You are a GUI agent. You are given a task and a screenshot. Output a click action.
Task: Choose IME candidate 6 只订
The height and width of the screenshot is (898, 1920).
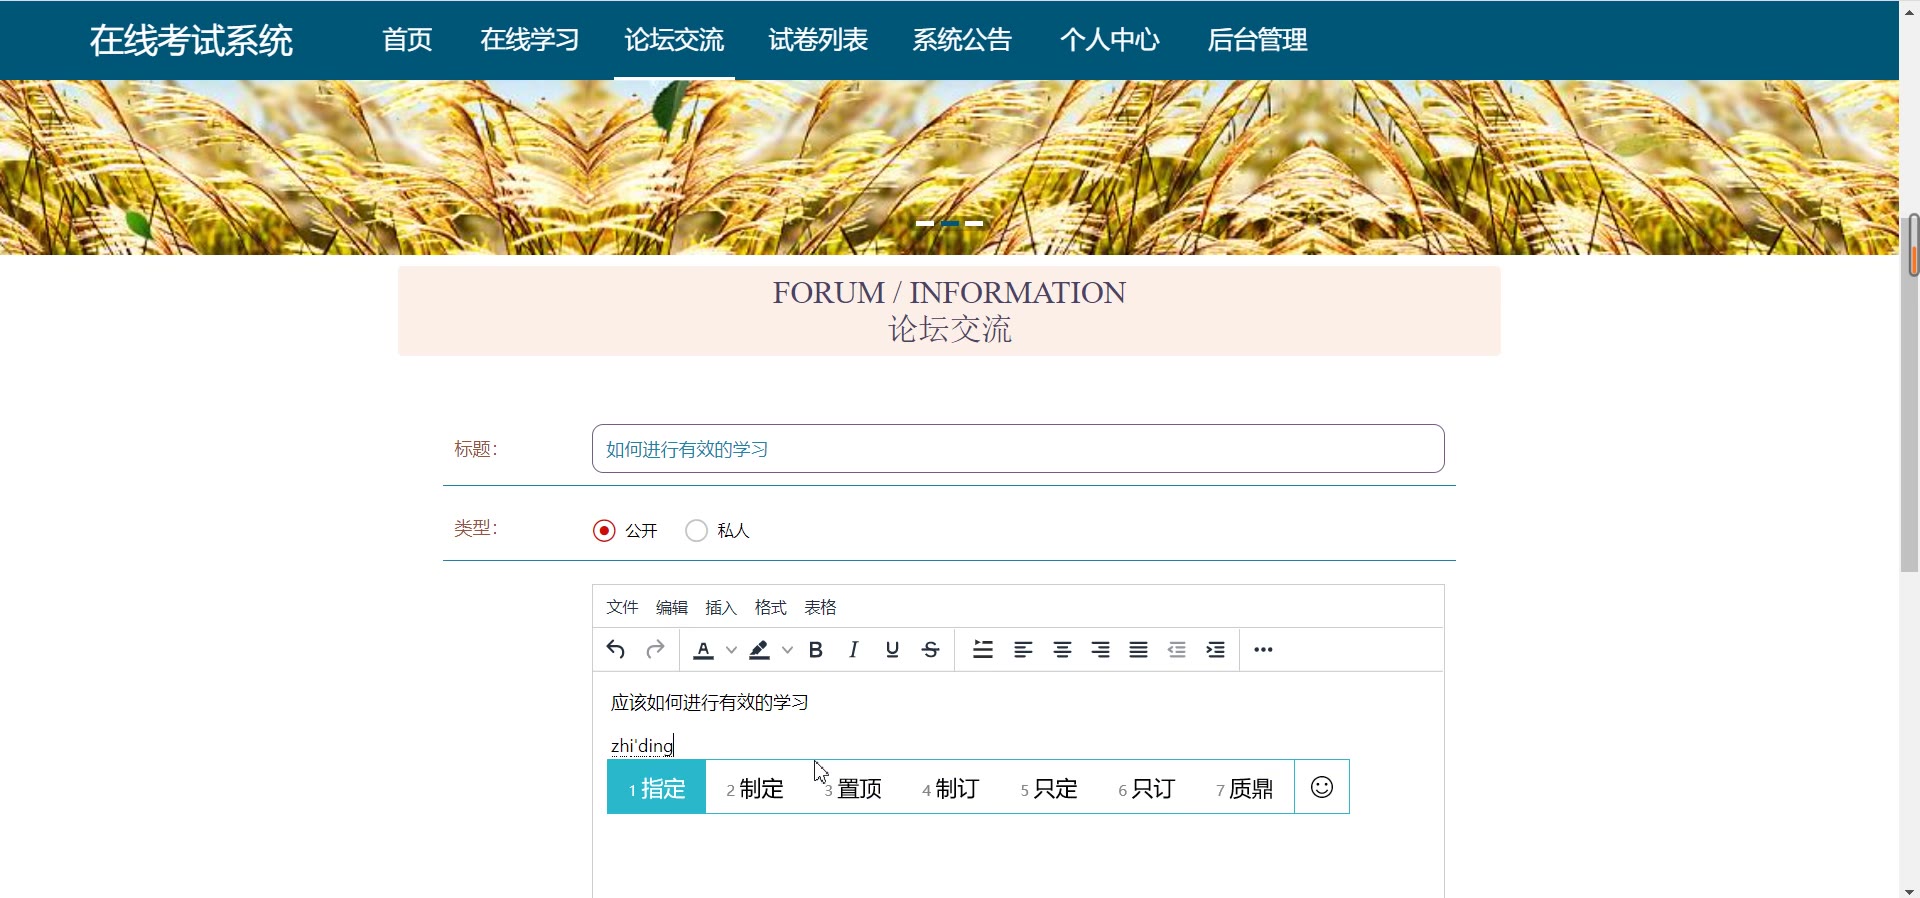tap(1146, 788)
